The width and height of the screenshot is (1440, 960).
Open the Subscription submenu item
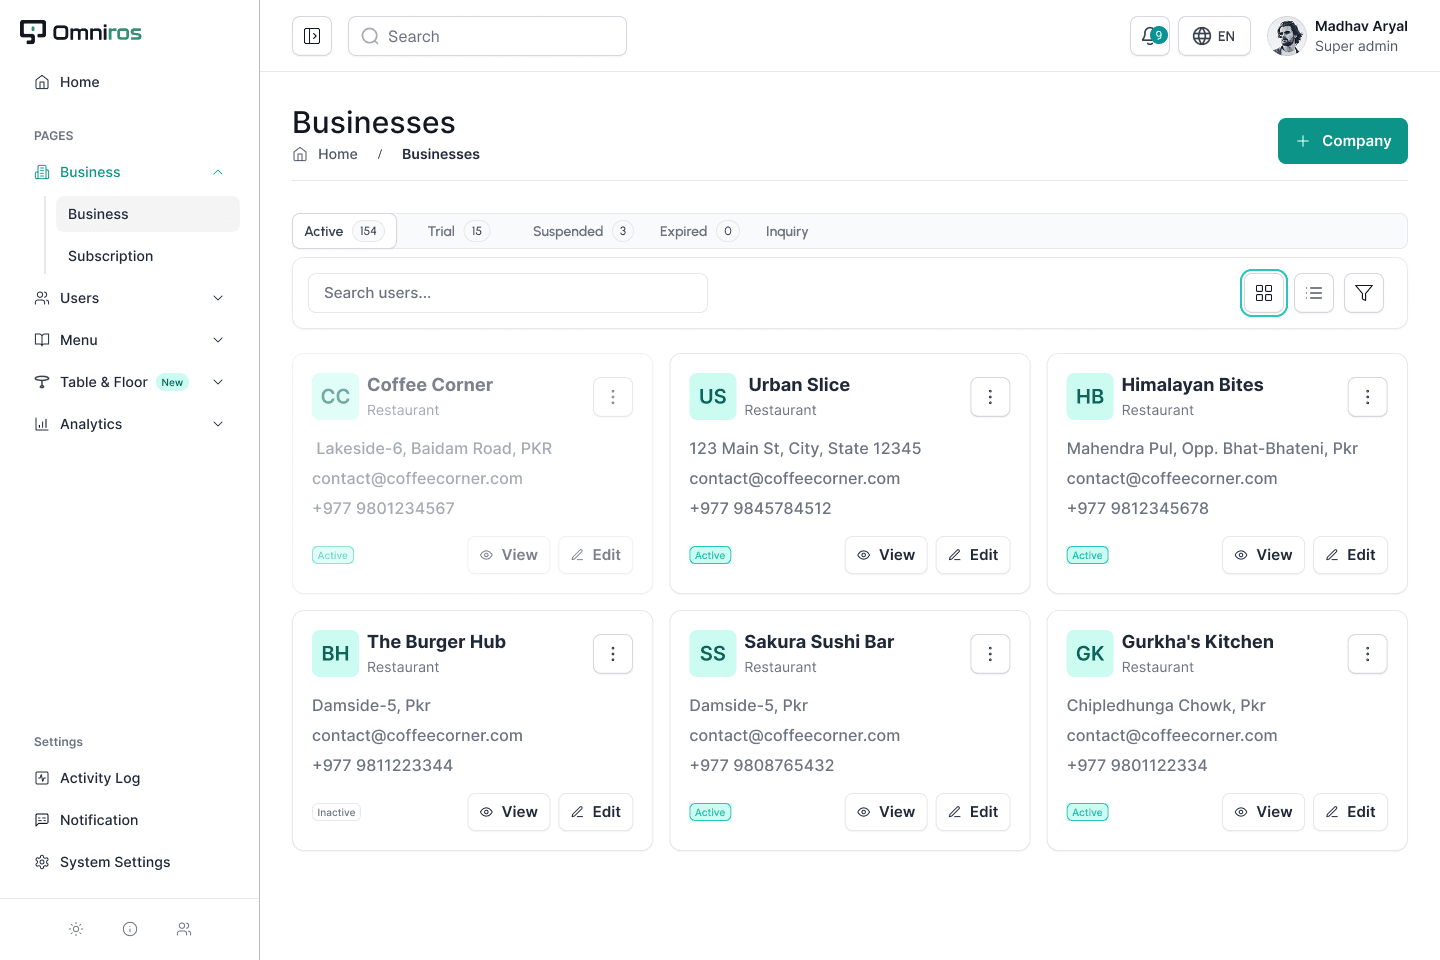pyautogui.click(x=148, y=256)
